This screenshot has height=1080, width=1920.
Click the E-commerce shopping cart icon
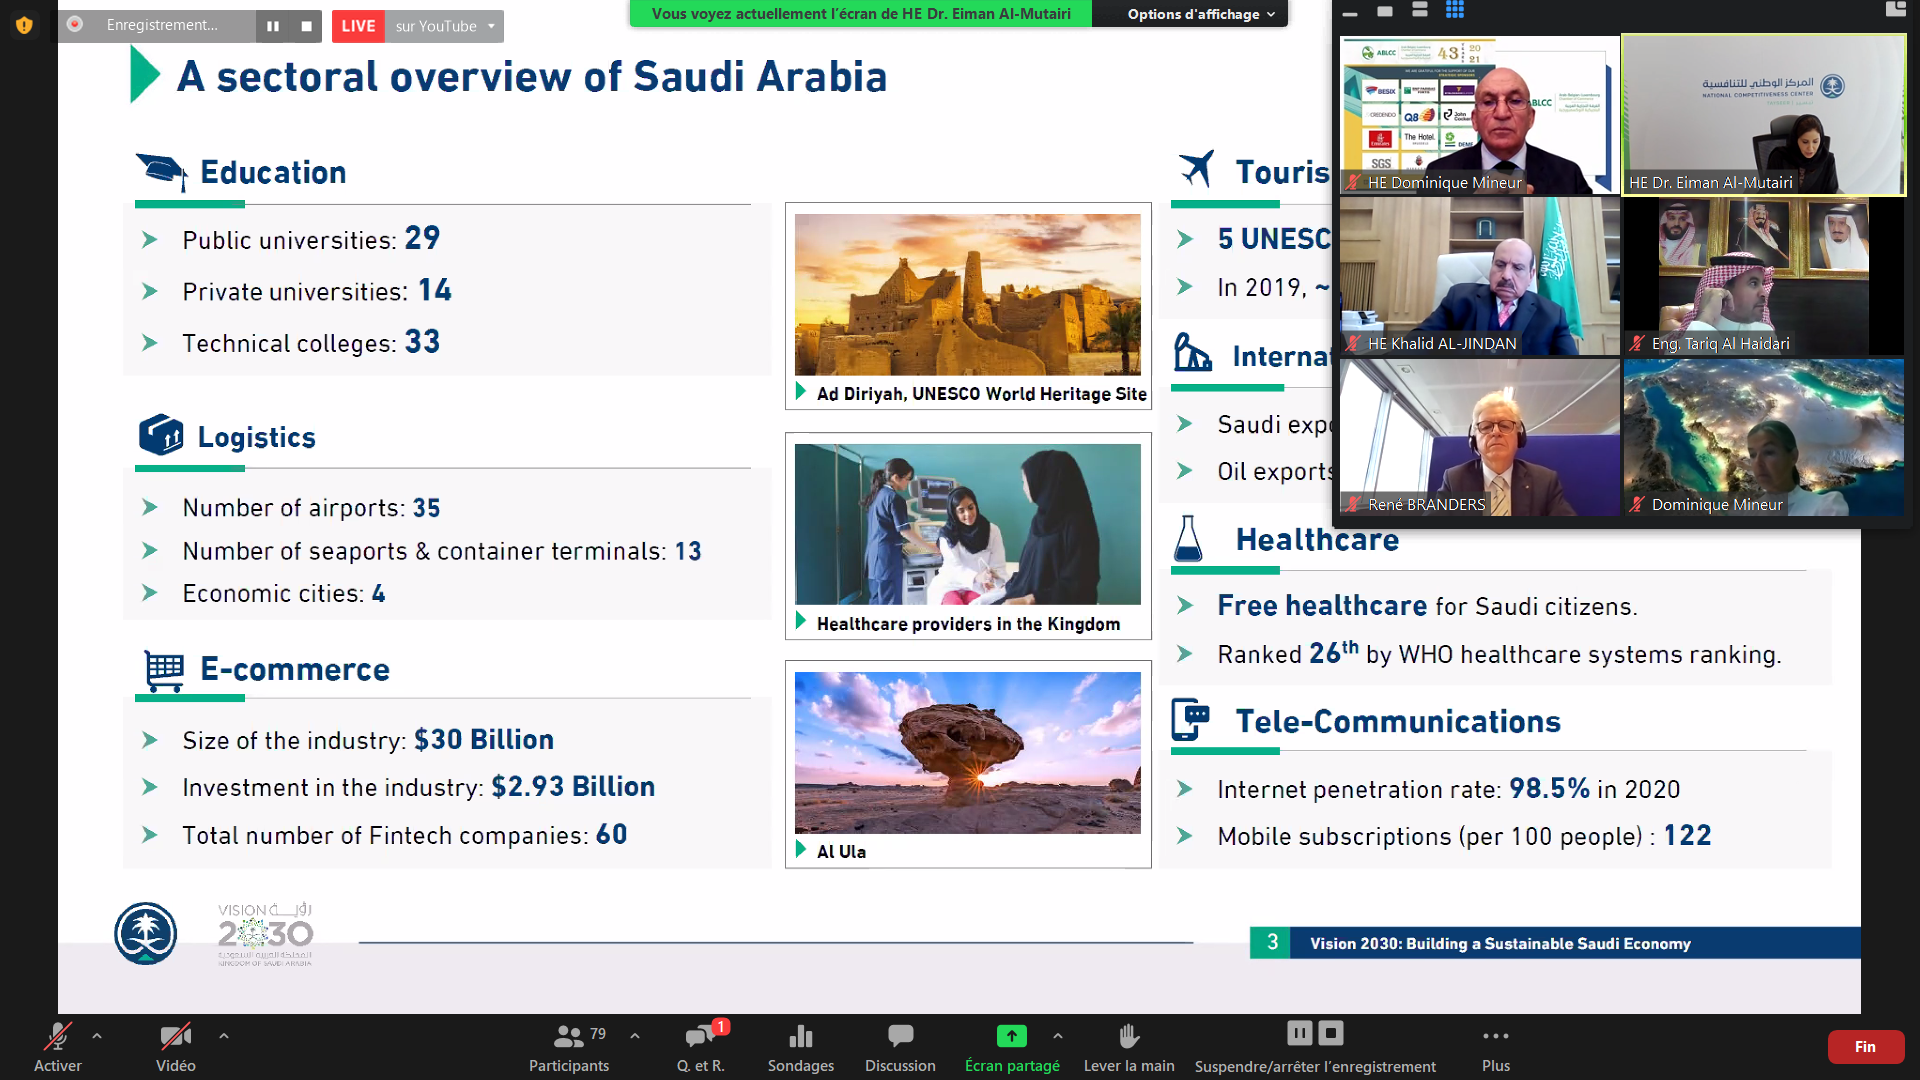coord(164,670)
